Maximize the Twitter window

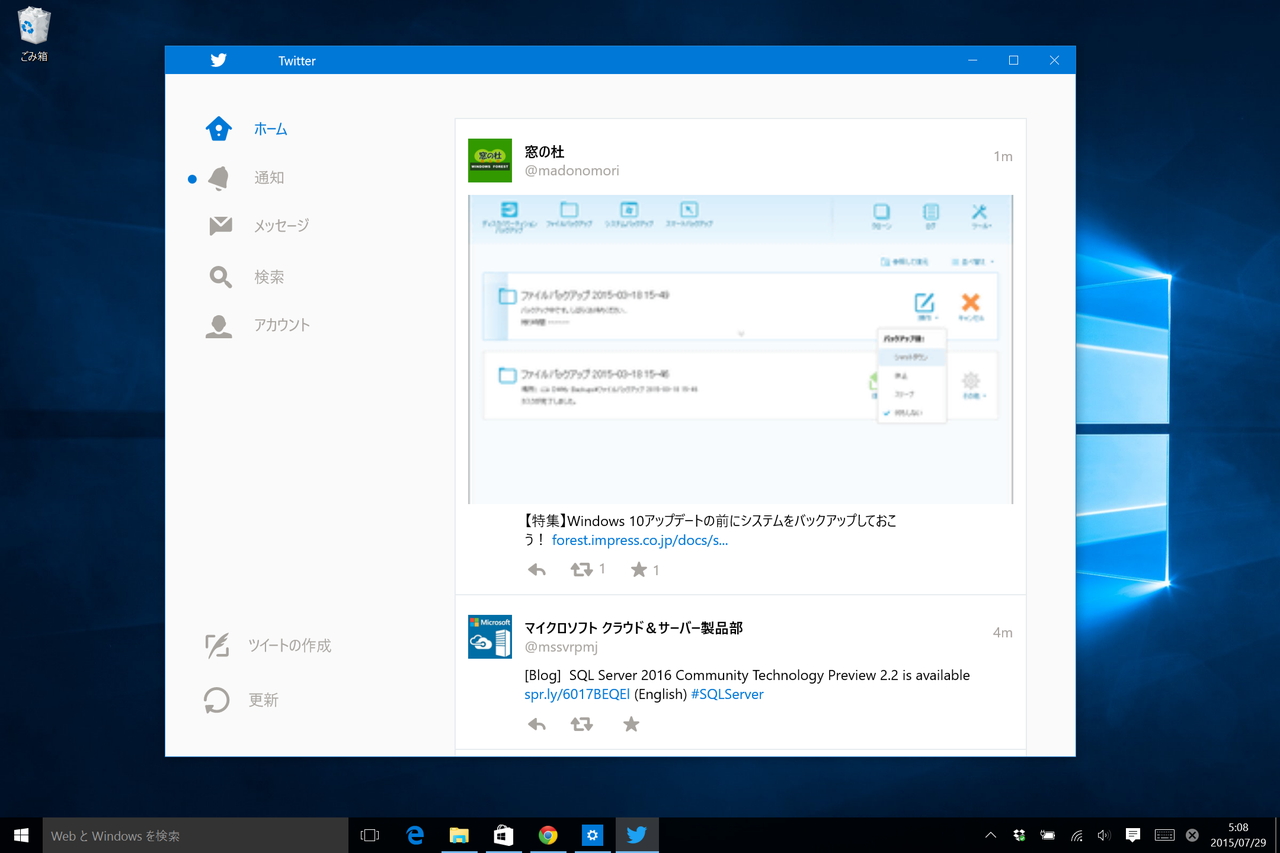click(1013, 61)
